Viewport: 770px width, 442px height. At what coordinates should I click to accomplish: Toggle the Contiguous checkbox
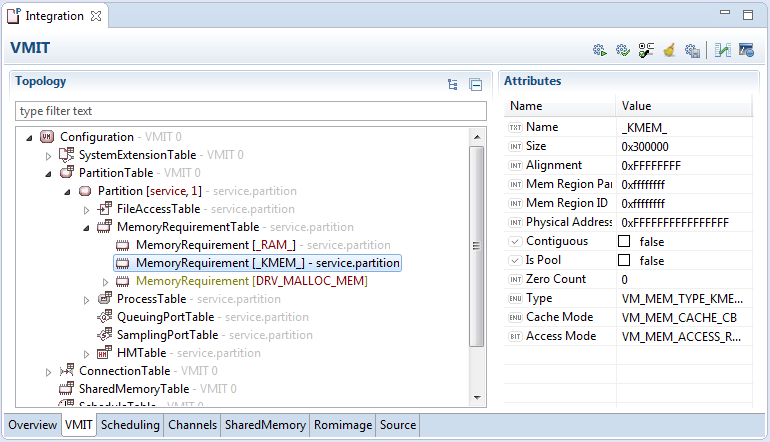click(x=624, y=242)
